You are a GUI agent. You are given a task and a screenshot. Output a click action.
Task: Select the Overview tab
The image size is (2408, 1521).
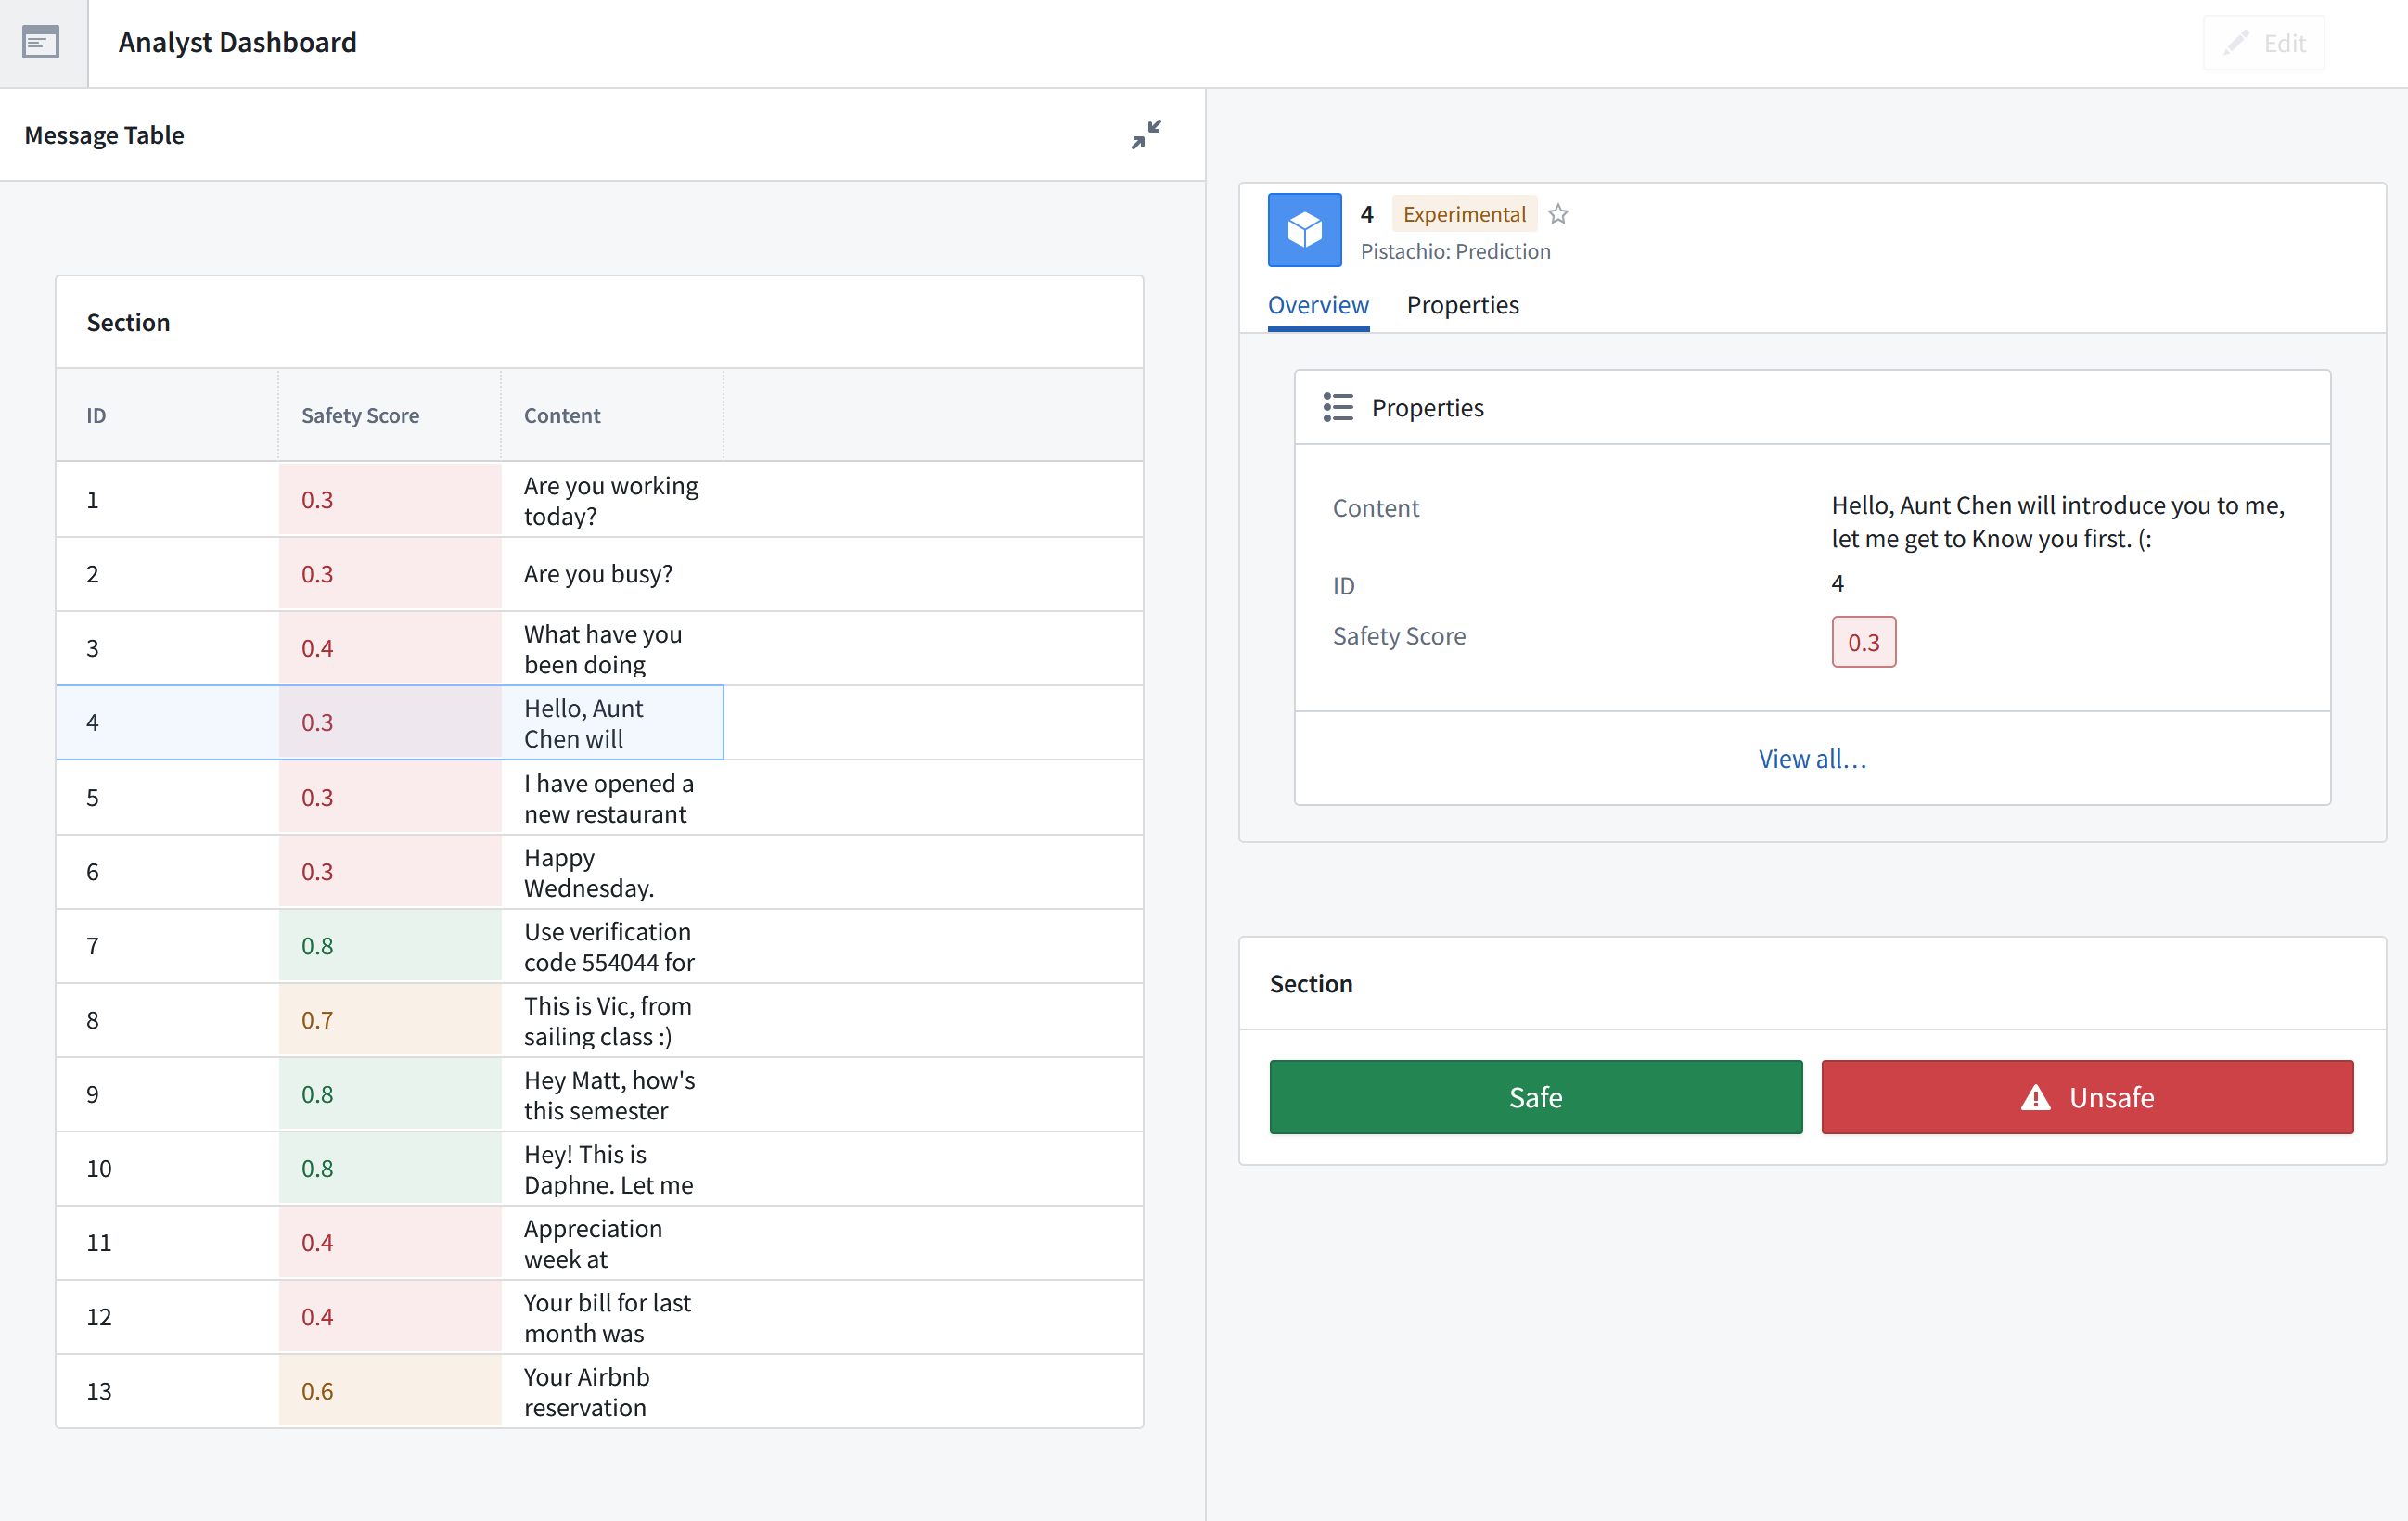1318,305
